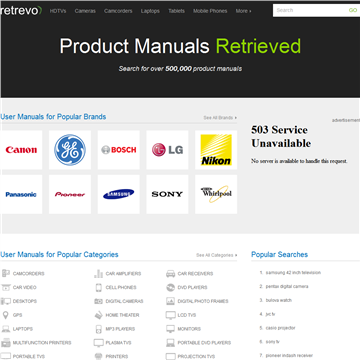
Task: Click the Digital Cameras icon
Action: (99, 301)
